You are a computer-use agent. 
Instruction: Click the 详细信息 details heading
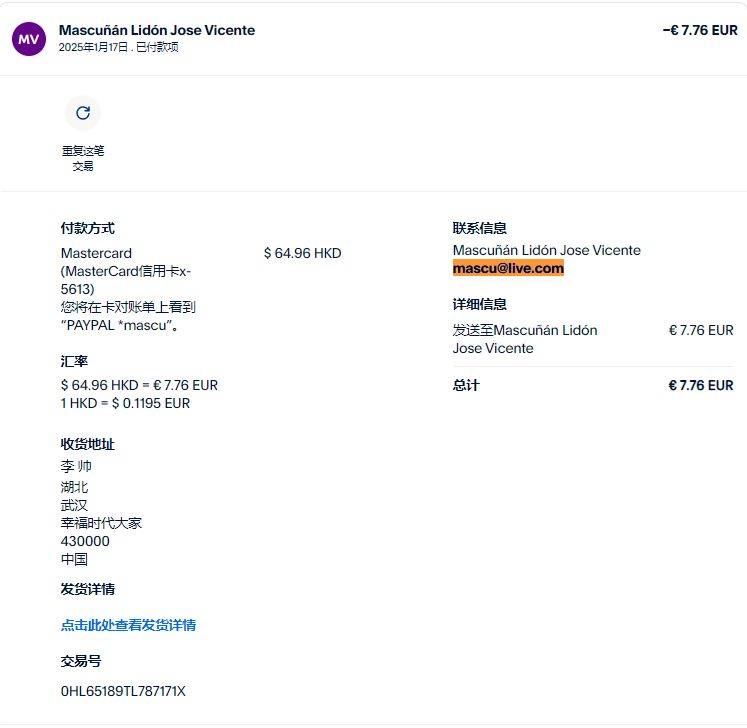tap(479, 304)
